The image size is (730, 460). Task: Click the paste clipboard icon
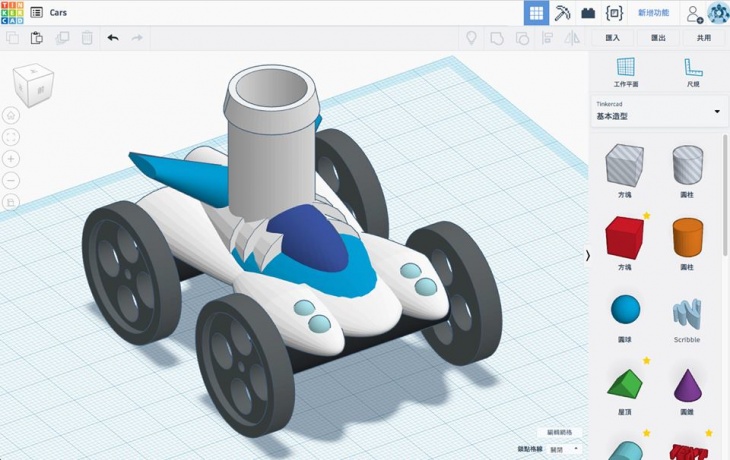pyautogui.click(x=37, y=38)
